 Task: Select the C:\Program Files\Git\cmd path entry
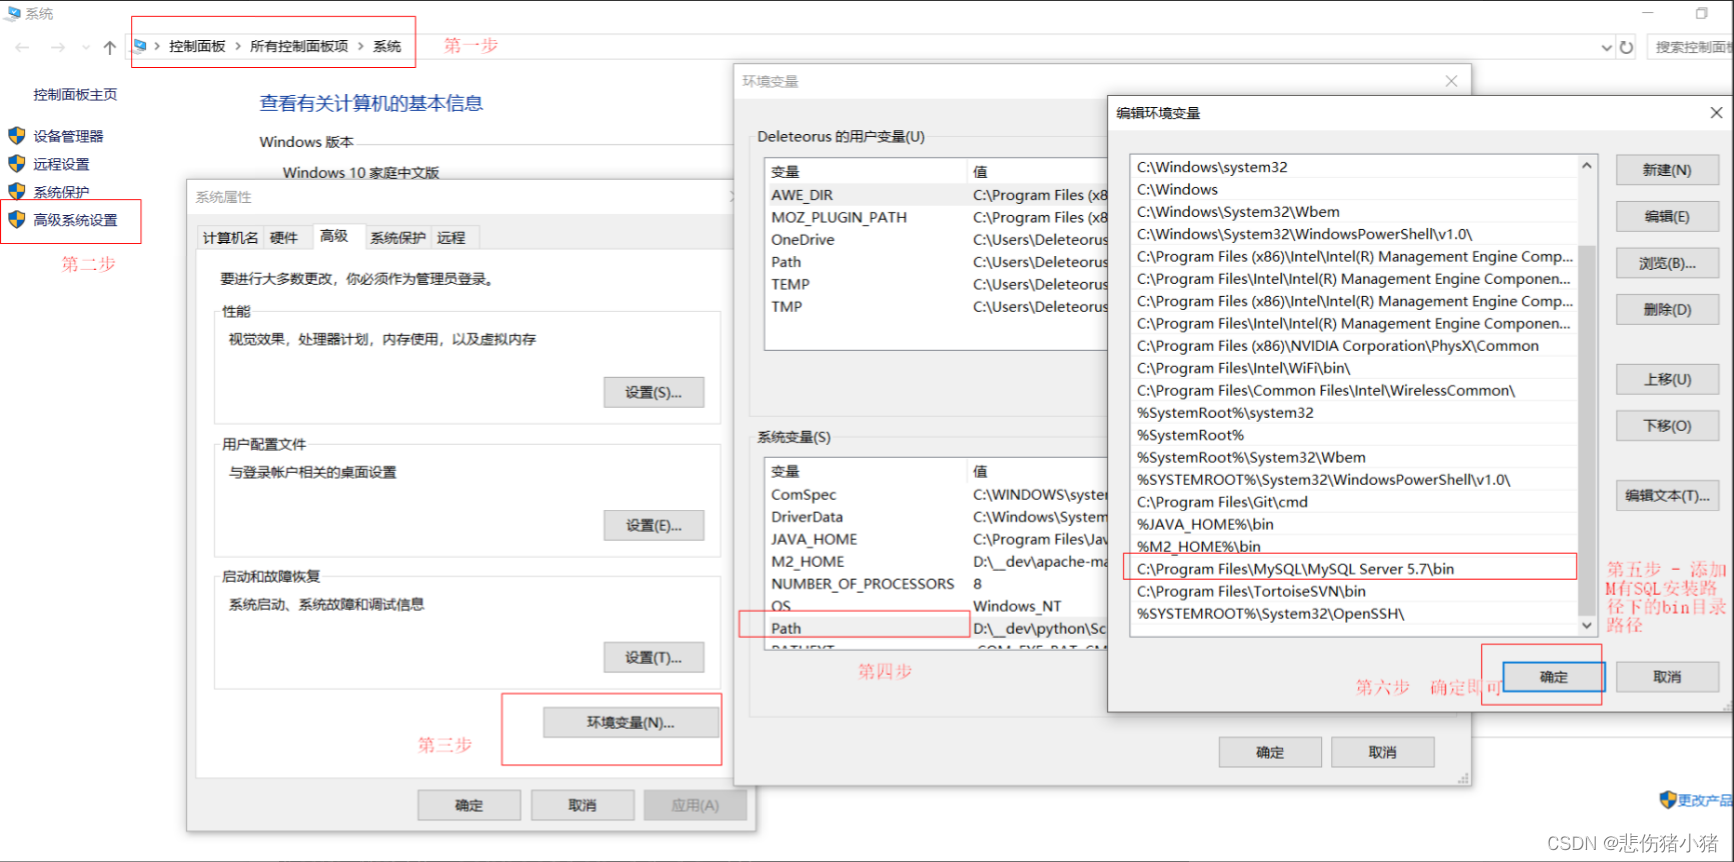[x=1354, y=502]
